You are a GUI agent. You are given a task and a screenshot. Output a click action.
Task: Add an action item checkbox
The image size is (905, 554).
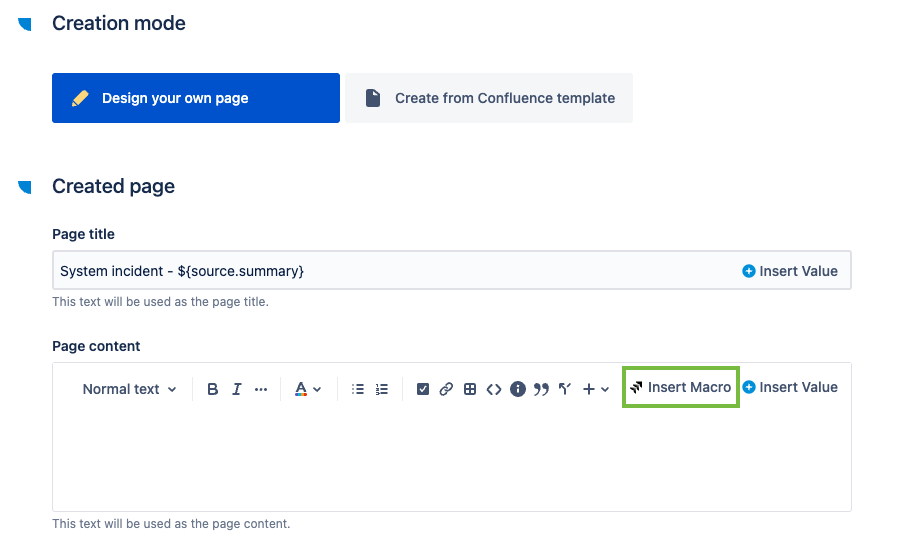tap(422, 389)
